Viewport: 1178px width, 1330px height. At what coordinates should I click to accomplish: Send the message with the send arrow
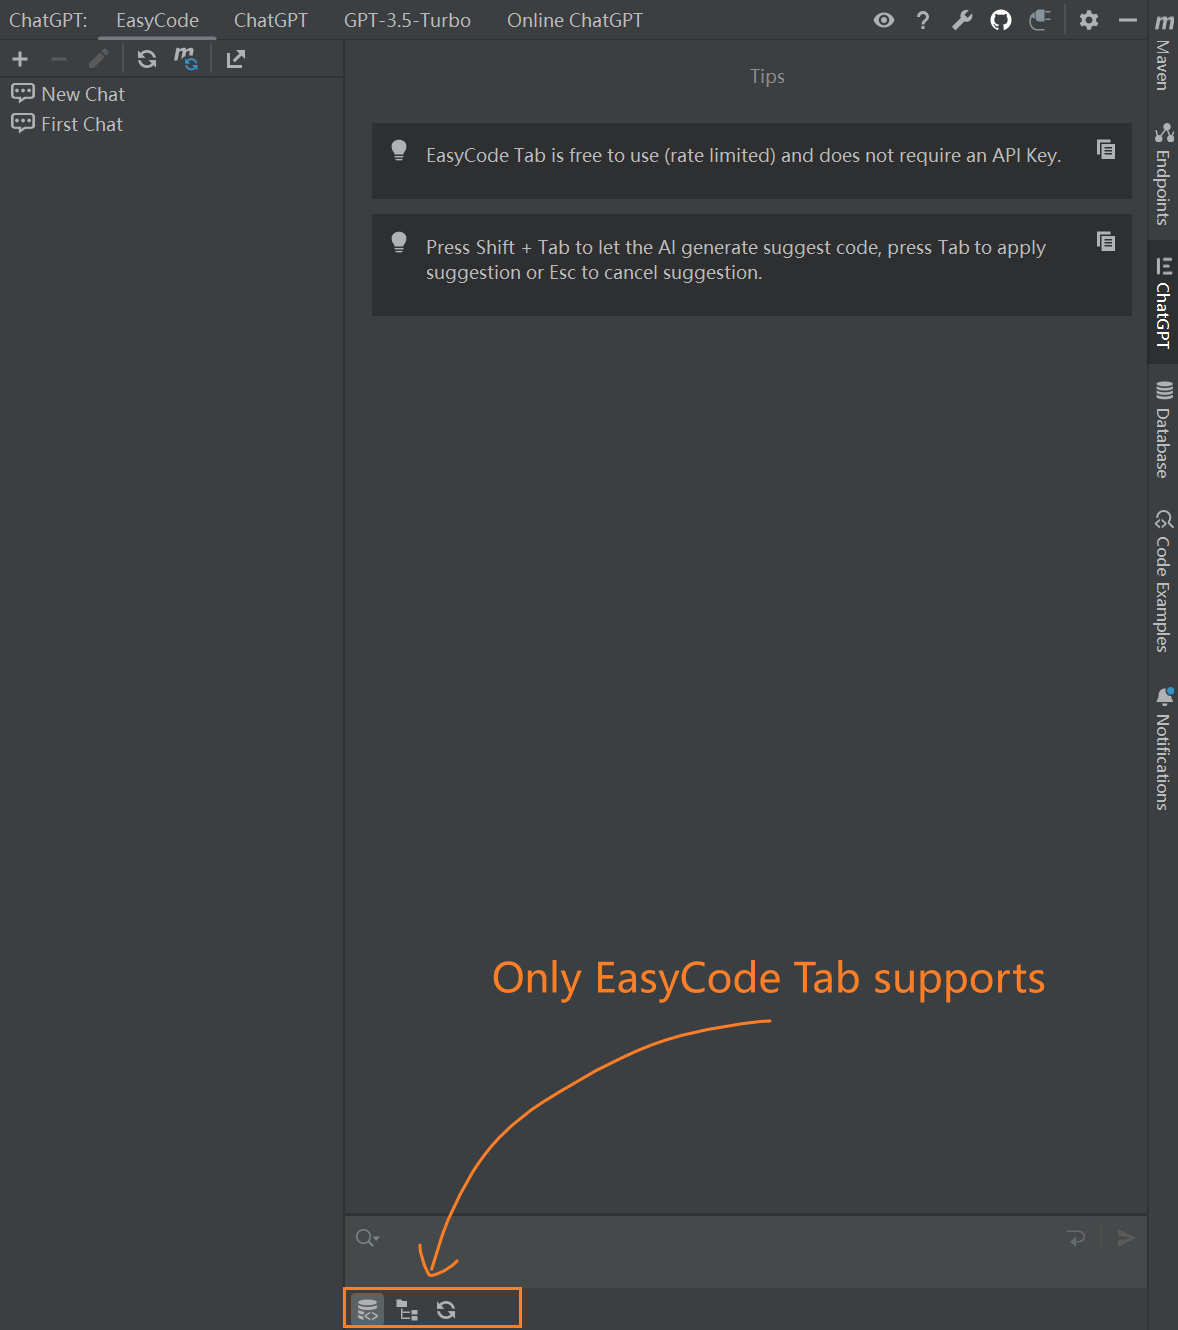tap(1125, 1237)
